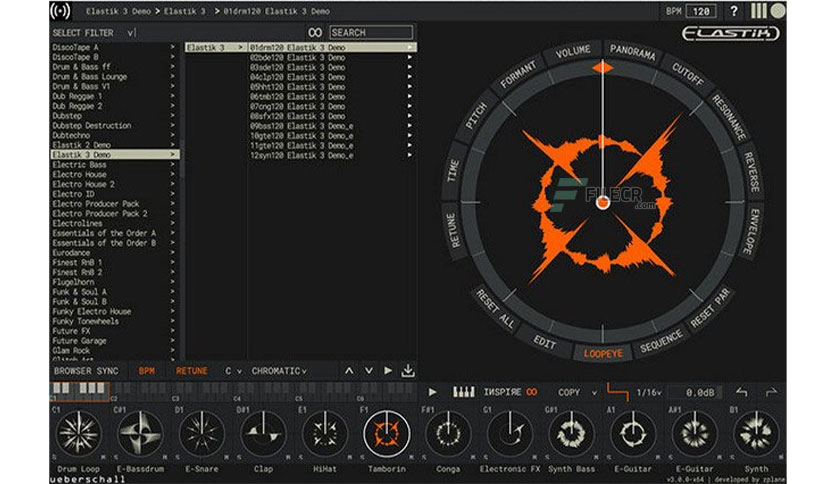Open the 1/16 grid resolution dropdown

point(648,393)
